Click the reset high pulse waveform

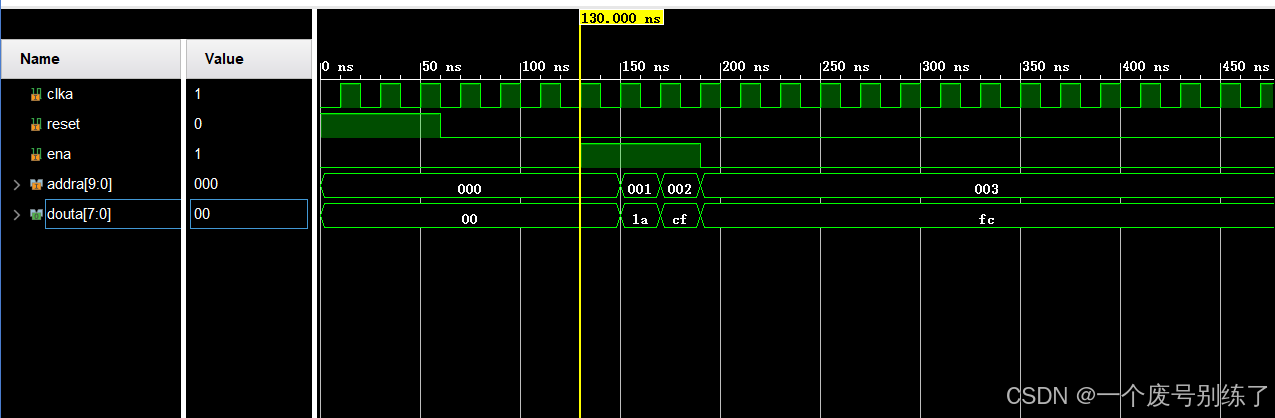(x=380, y=126)
